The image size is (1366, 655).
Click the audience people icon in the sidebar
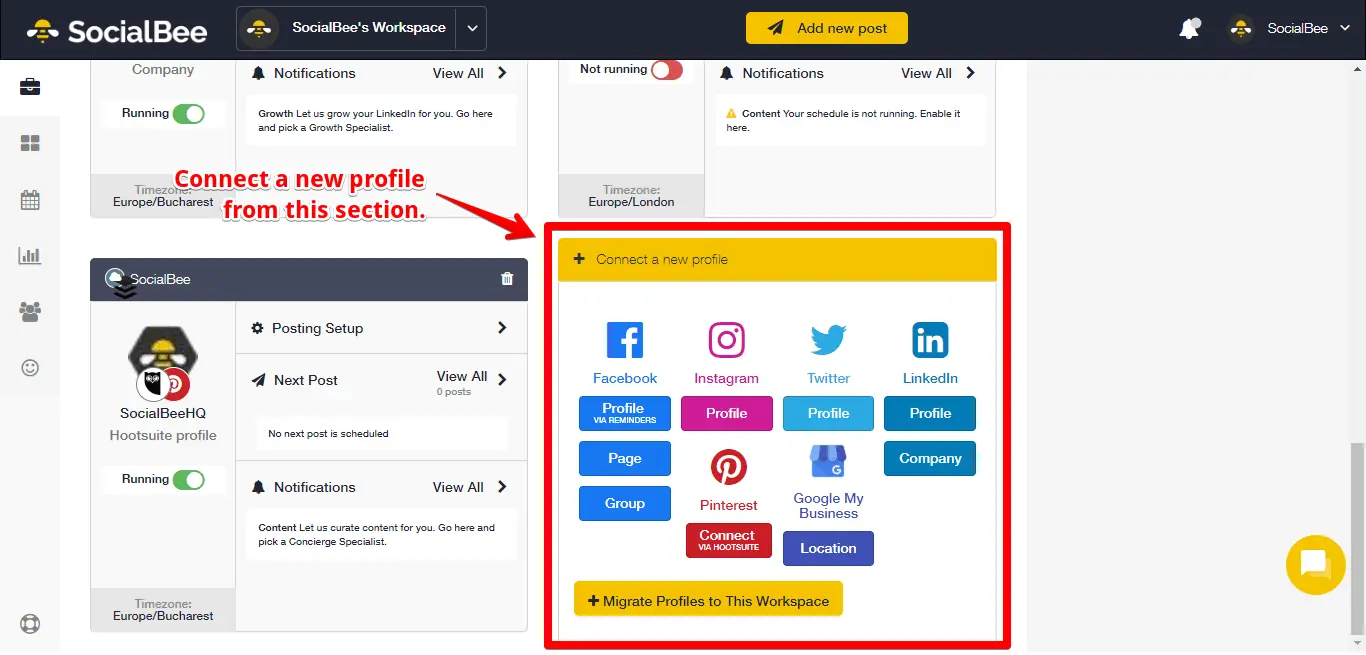(30, 312)
